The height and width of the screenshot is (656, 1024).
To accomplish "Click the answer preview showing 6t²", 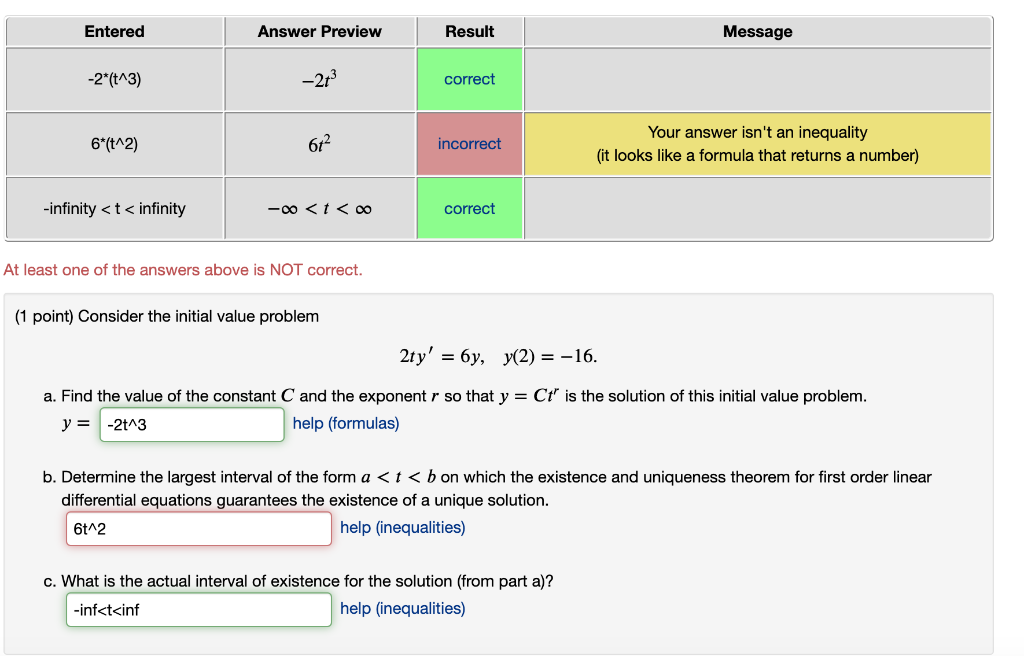I will [320, 144].
